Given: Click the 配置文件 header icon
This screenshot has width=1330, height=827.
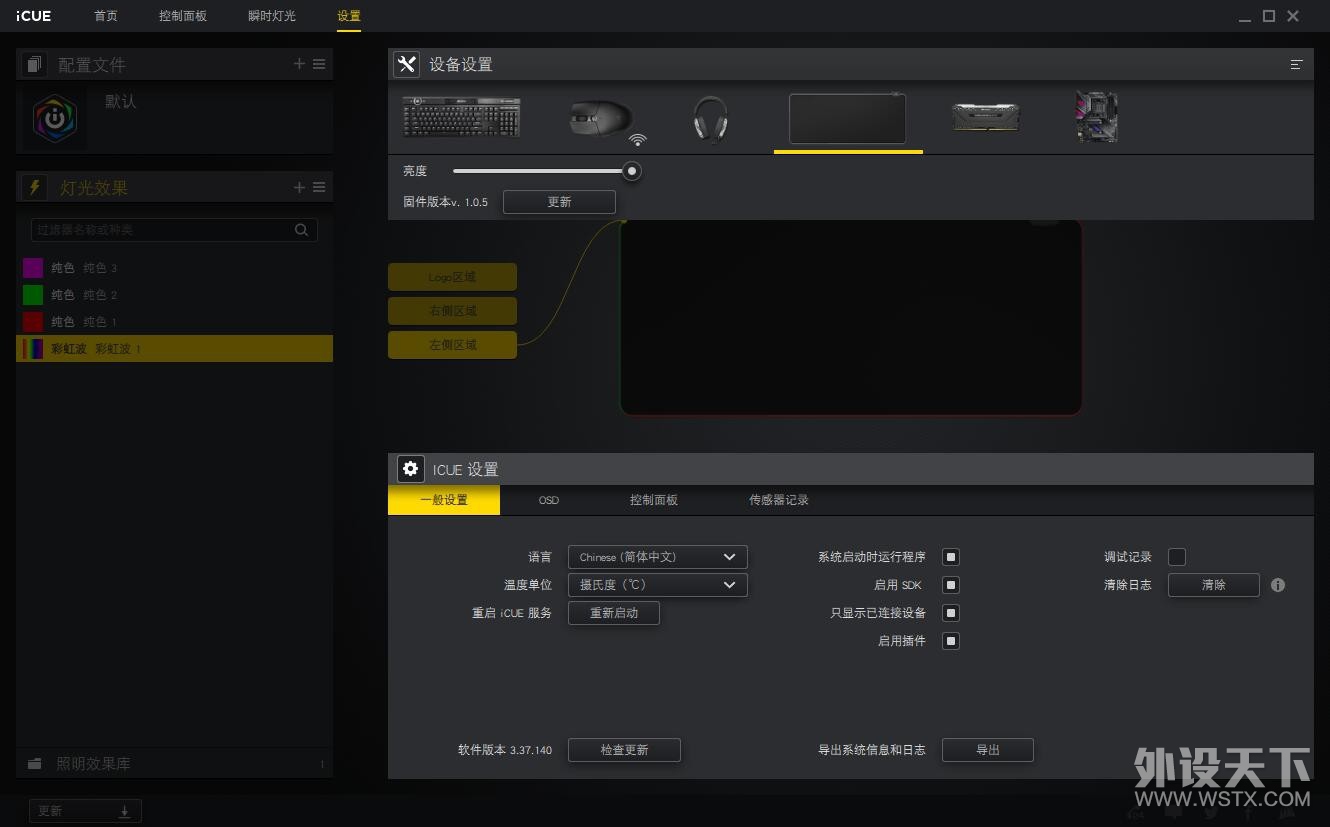Looking at the screenshot, I should (x=34, y=64).
